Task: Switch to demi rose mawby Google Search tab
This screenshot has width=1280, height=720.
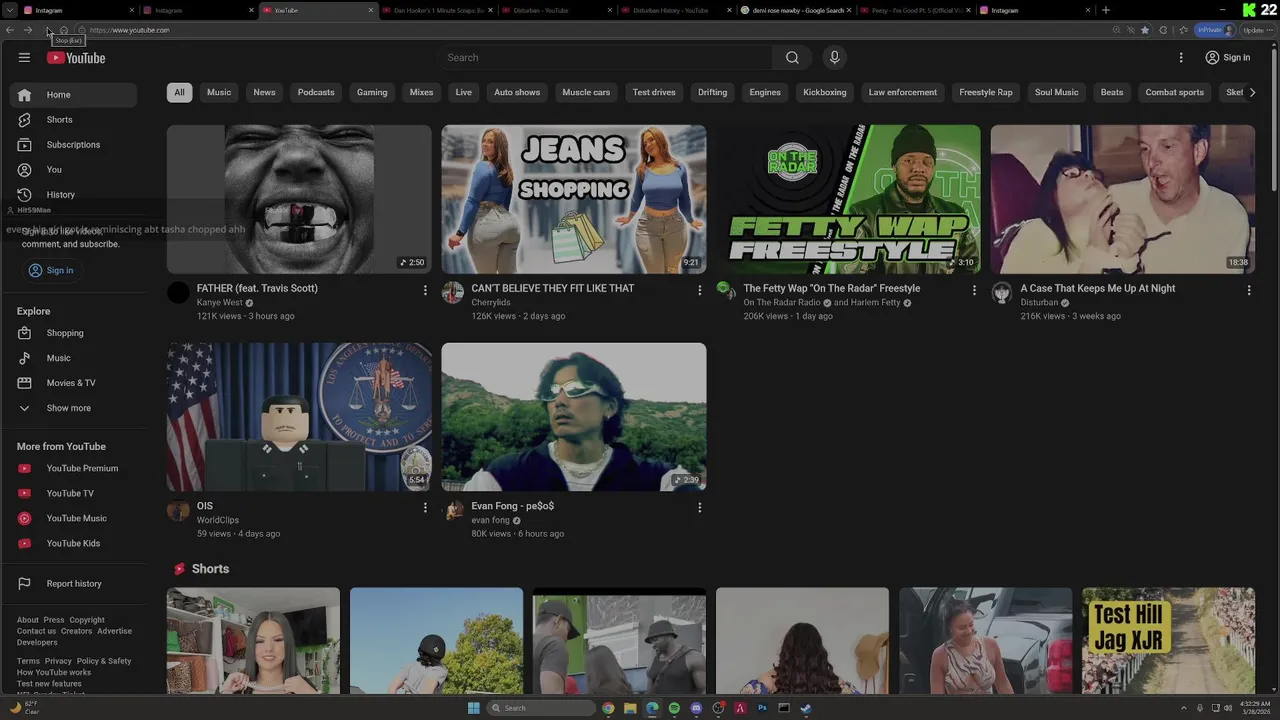Action: coord(797,10)
